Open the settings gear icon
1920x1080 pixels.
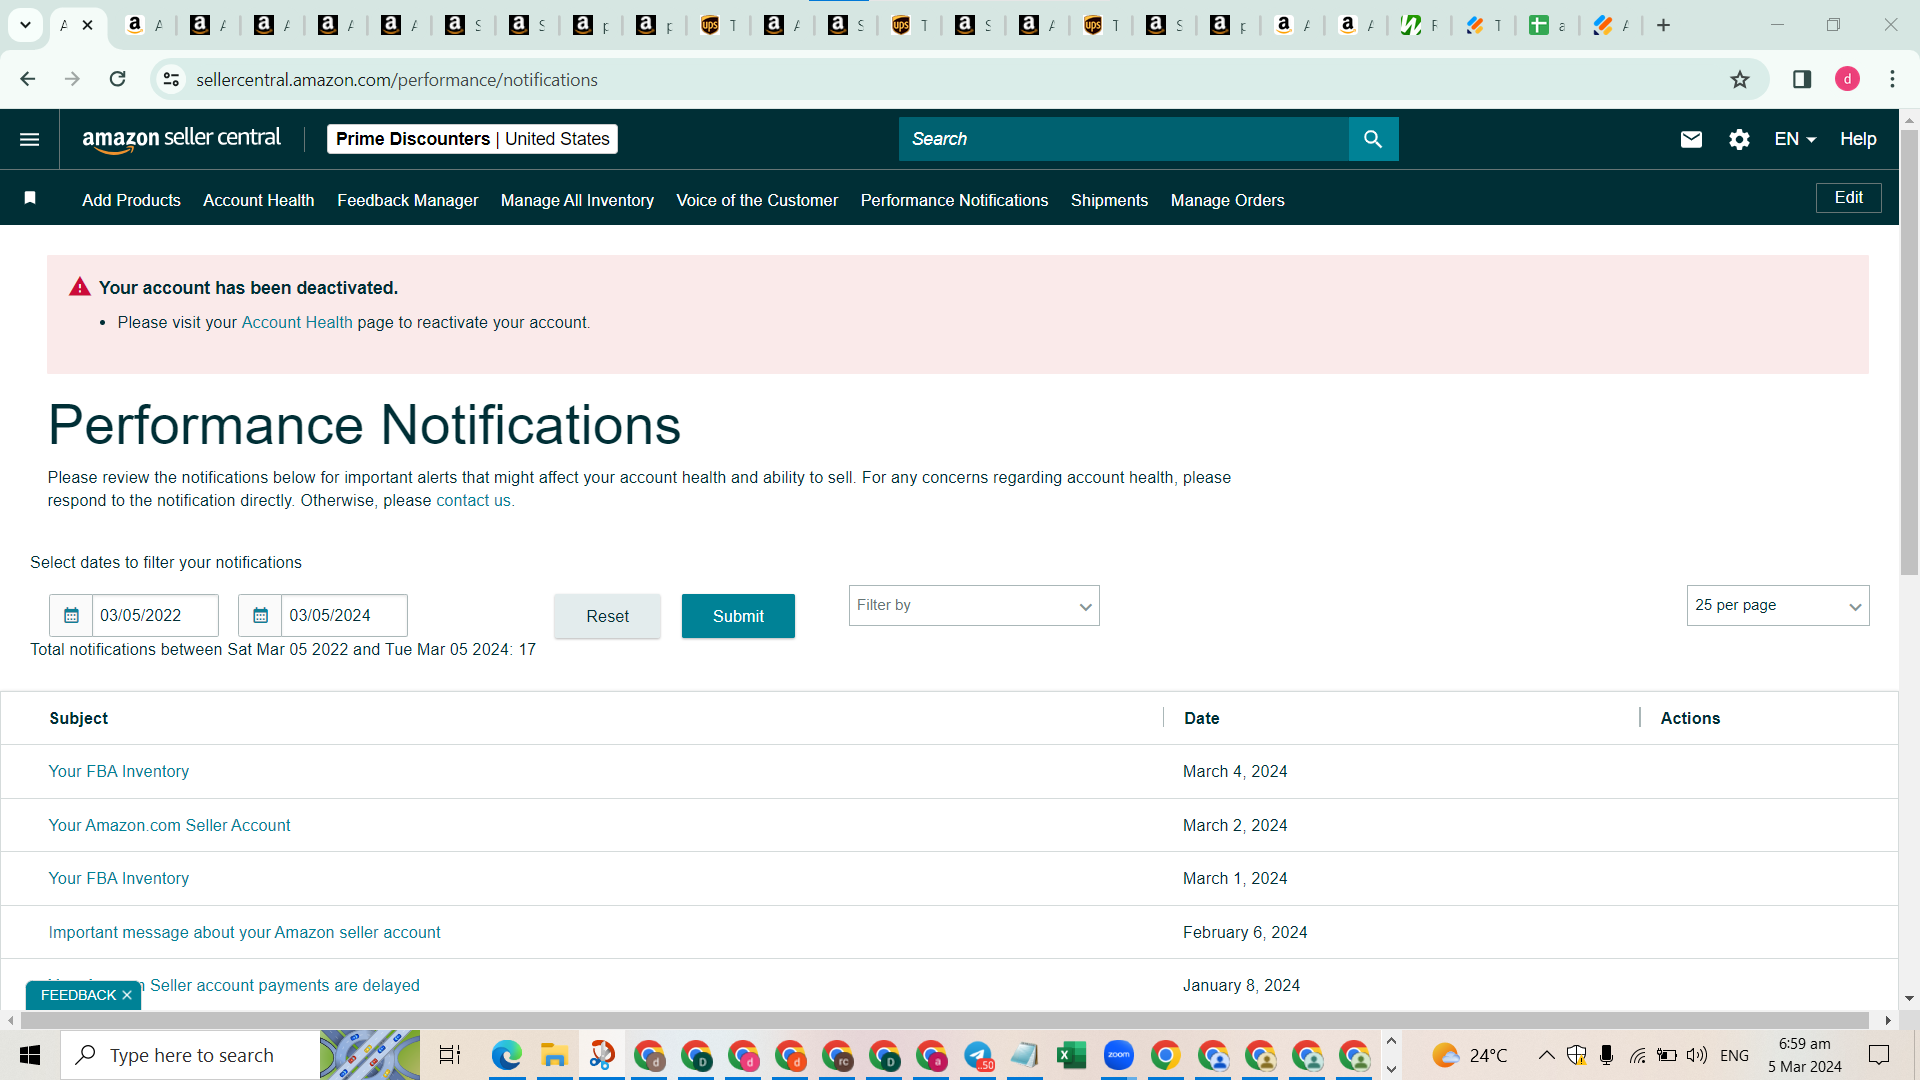click(x=1739, y=139)
